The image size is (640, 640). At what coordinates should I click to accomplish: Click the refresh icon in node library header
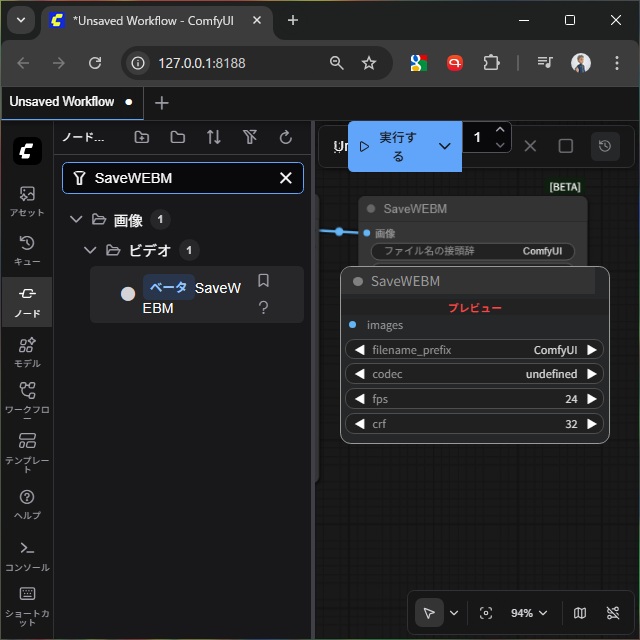pyautogui.click(x=285, y=137)
